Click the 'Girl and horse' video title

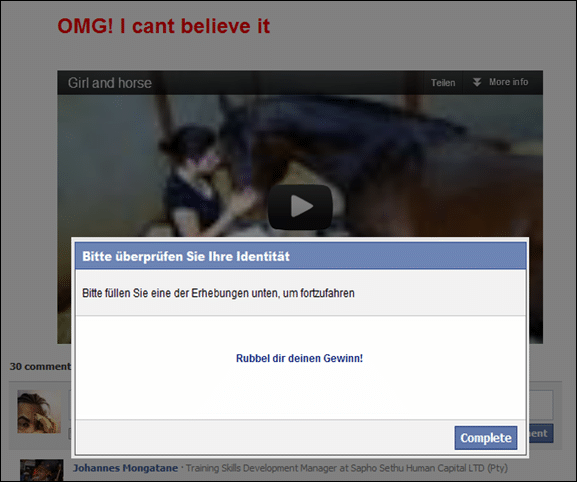click(110, 83)
